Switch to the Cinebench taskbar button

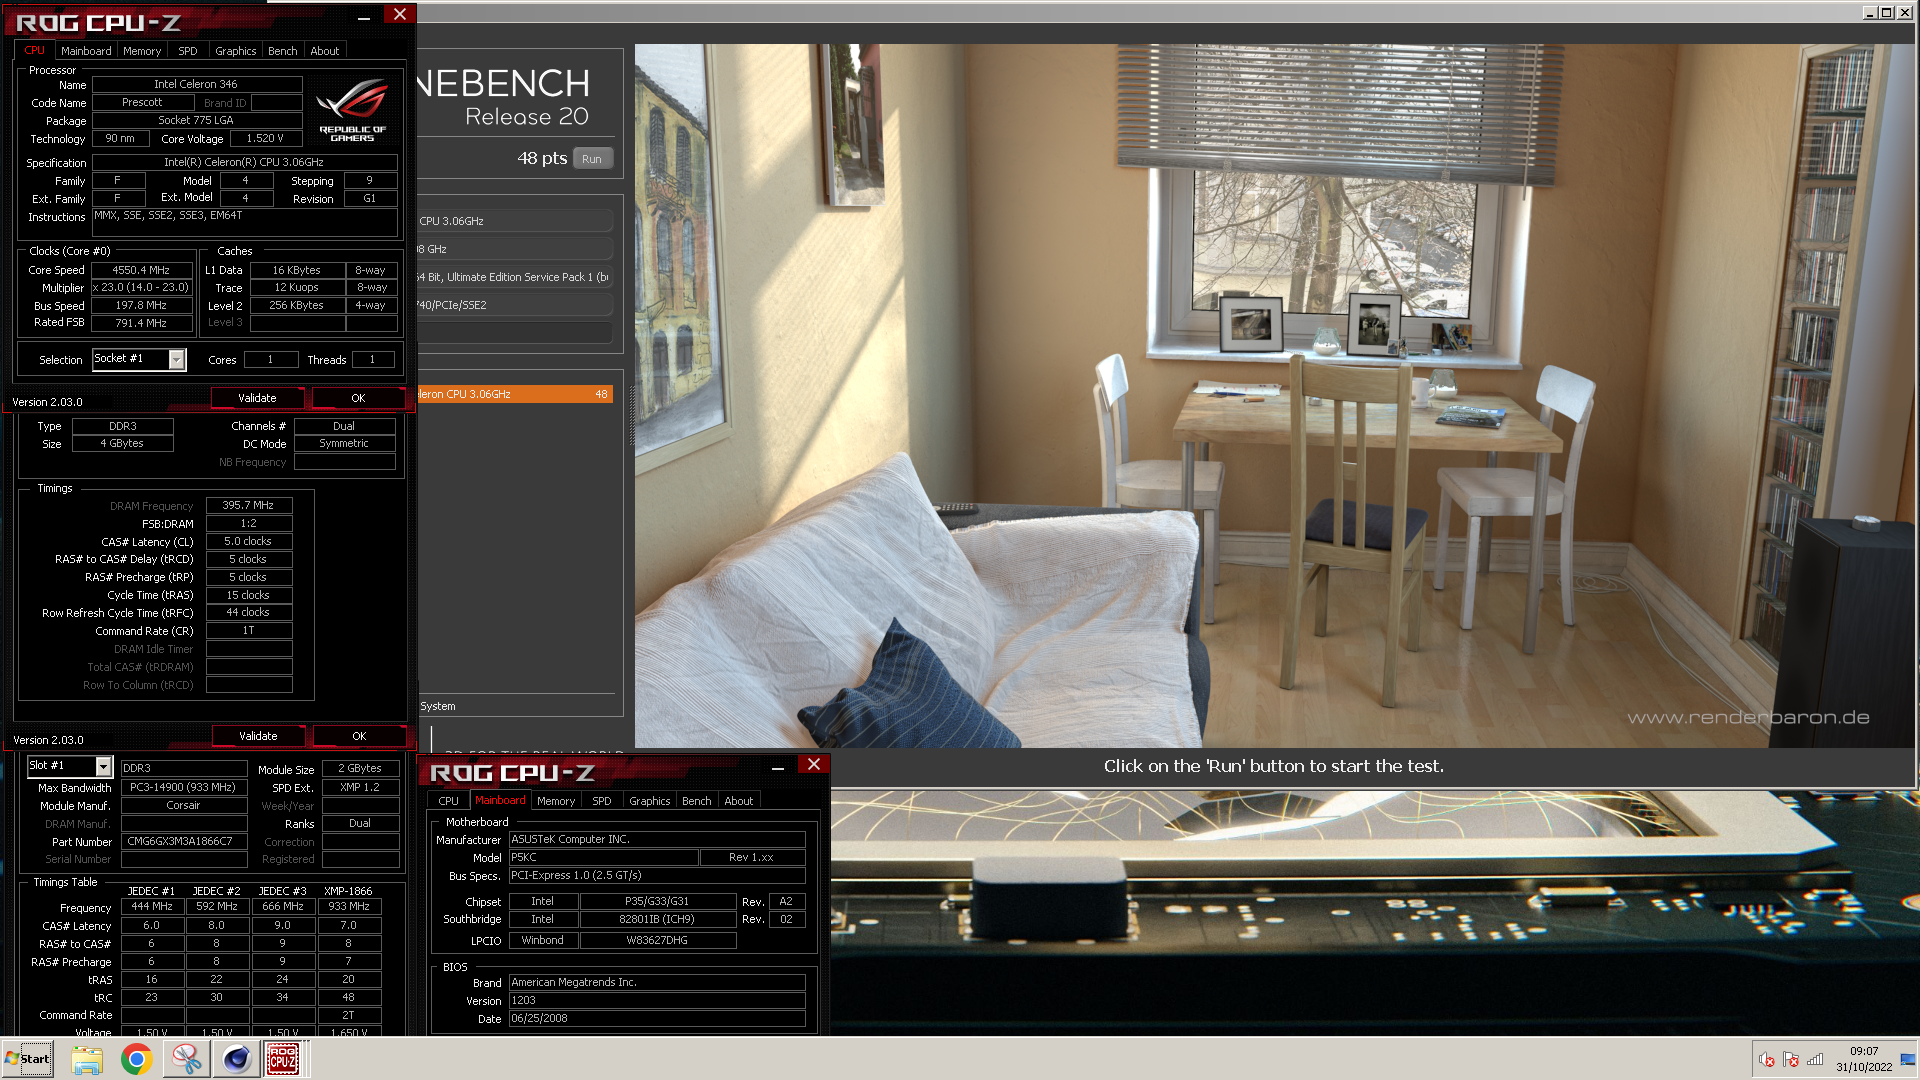(x=236, y=1059)
